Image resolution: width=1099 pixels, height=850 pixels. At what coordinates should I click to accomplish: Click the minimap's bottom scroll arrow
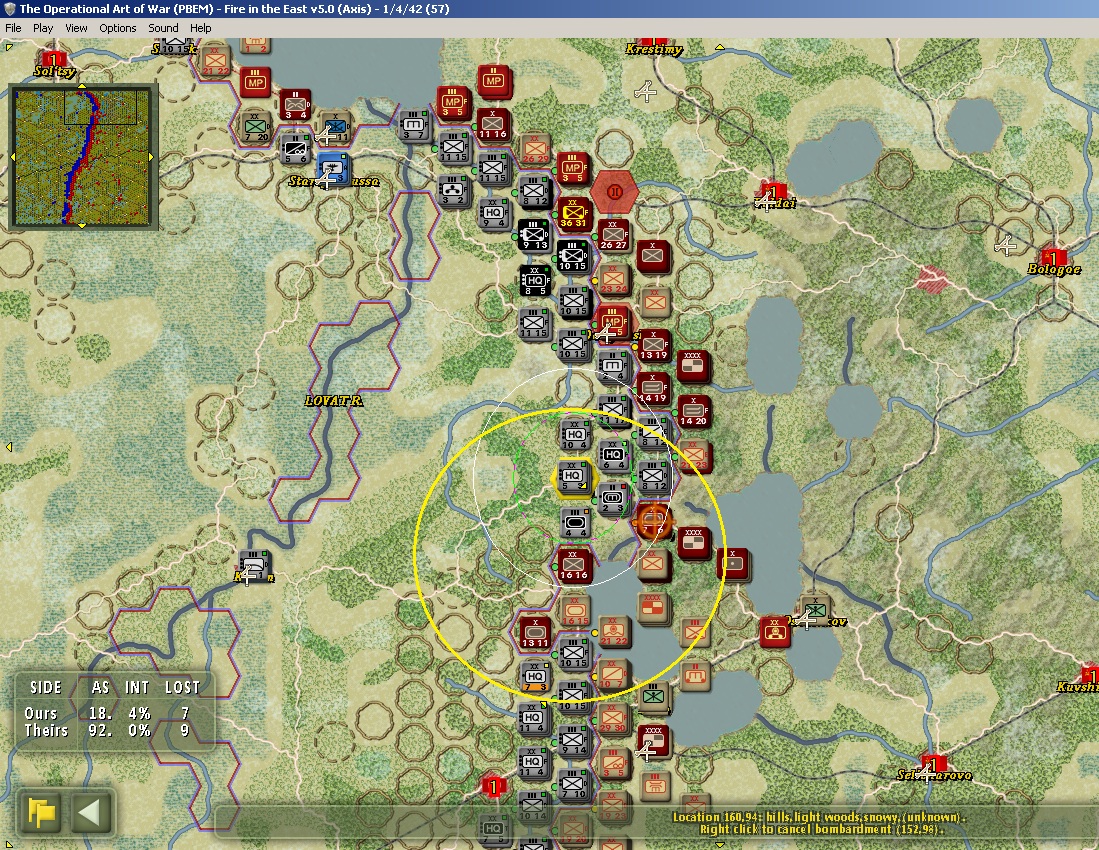[x=82, y=226]
